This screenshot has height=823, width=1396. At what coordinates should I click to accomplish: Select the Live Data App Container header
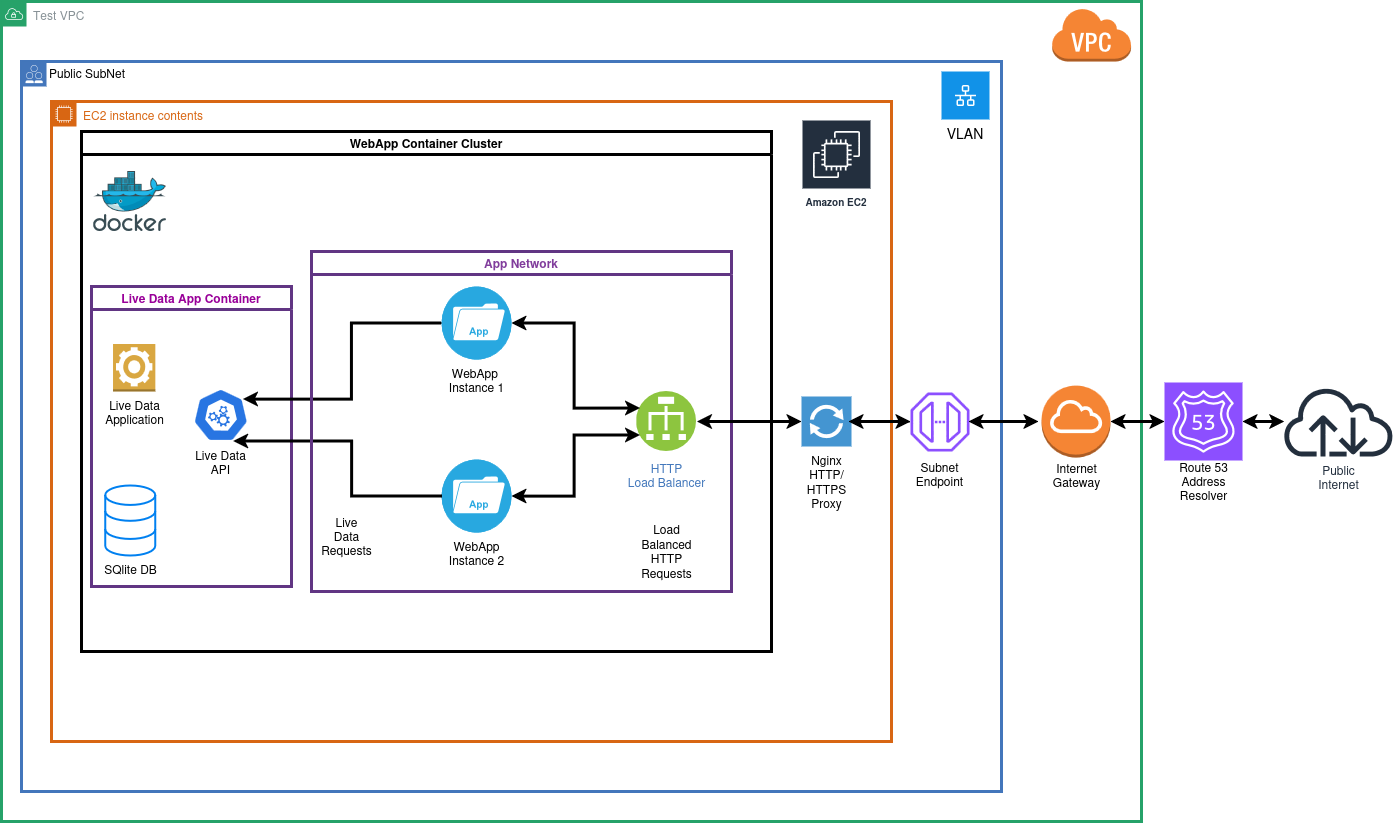point(191,299)
